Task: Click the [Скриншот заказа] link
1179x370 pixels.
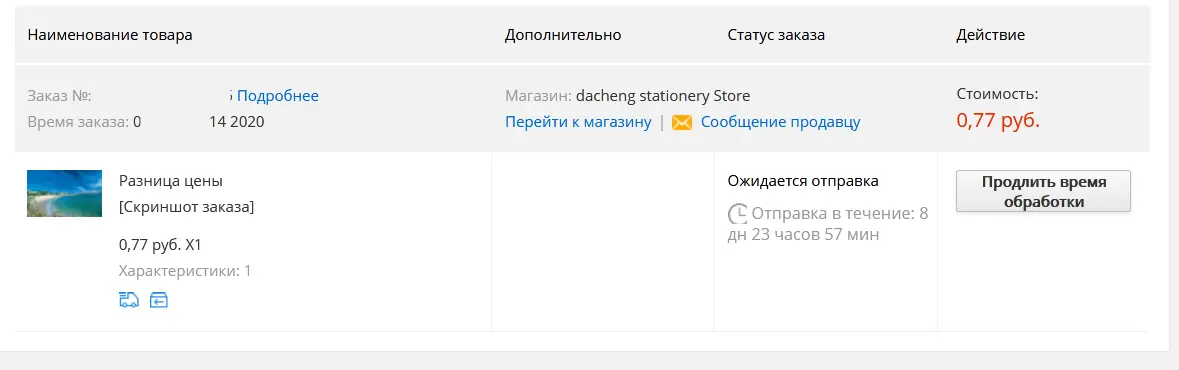Action: coord(186,207)
